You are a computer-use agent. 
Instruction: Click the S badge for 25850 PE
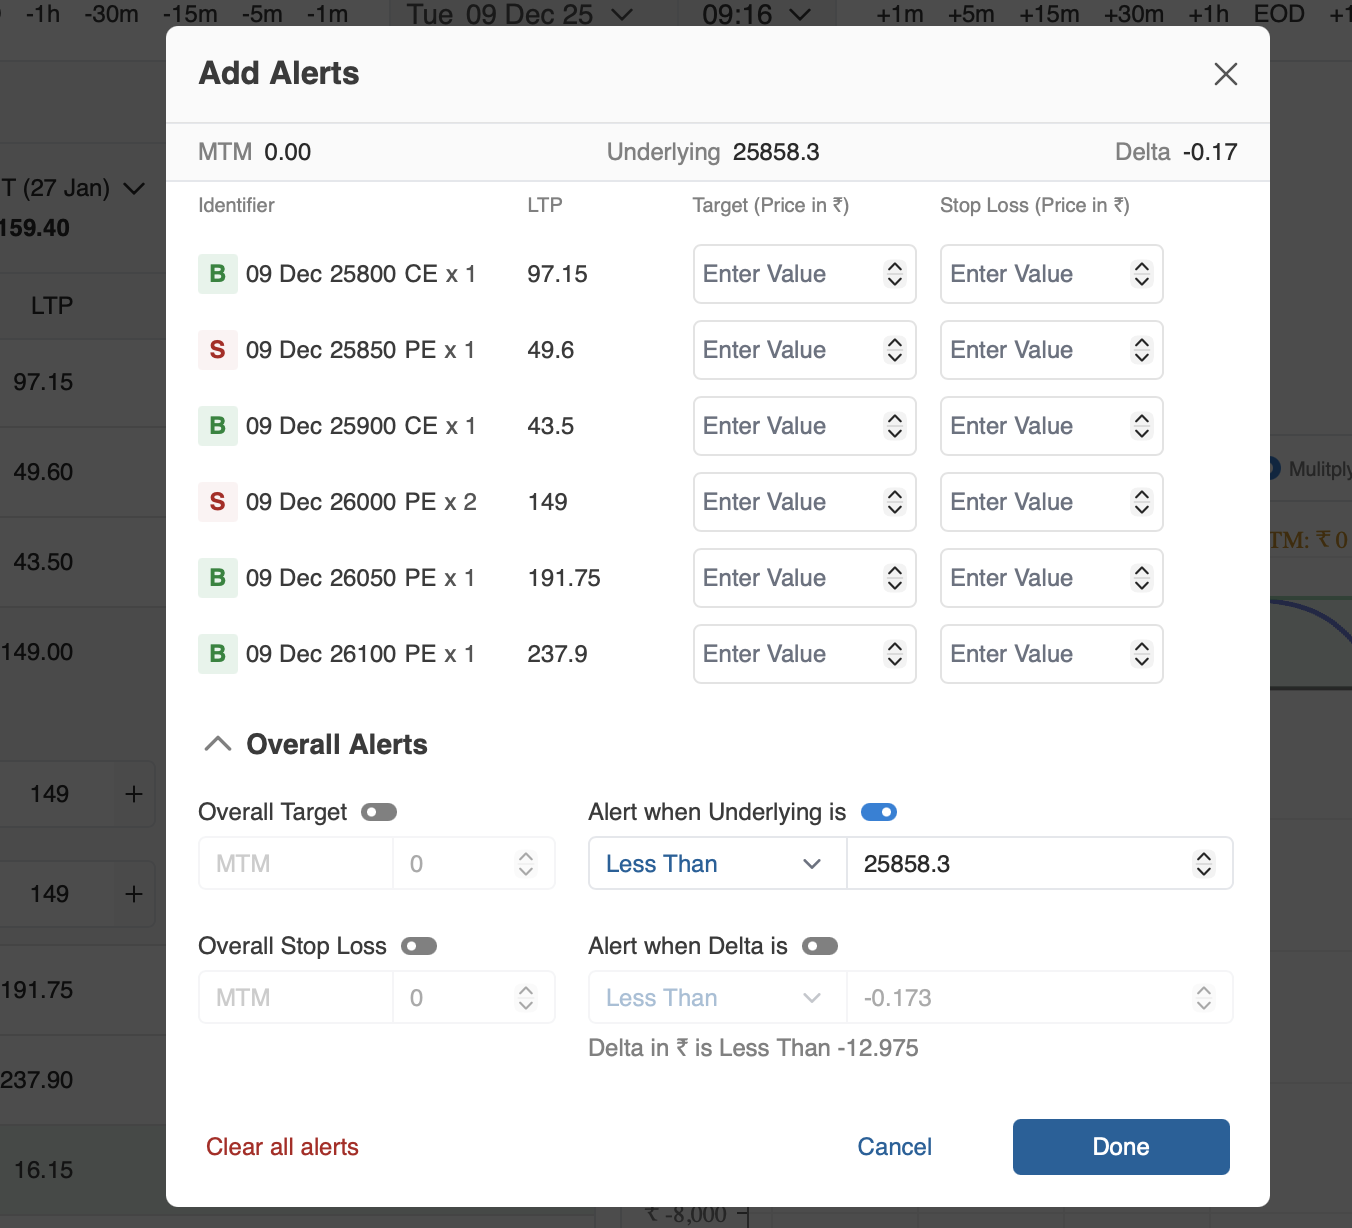pos(217,350)
